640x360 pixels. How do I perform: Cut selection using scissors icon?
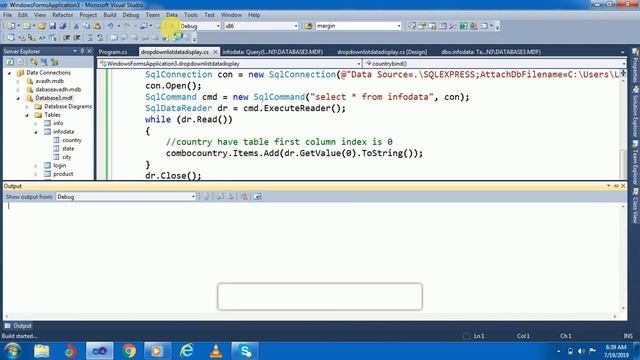(x=76, y=26)
